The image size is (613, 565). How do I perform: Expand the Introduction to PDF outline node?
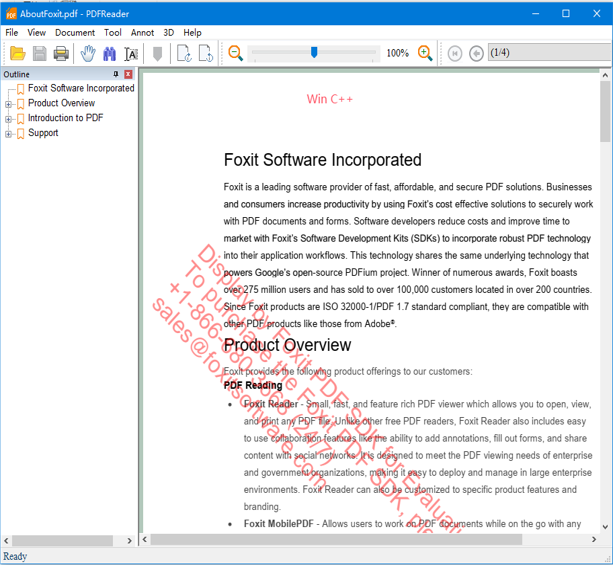click(x=8, y=119)
